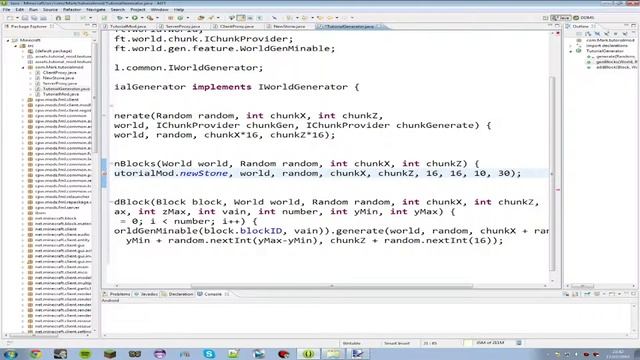Click the New file toolbar icon

(10, 18)
